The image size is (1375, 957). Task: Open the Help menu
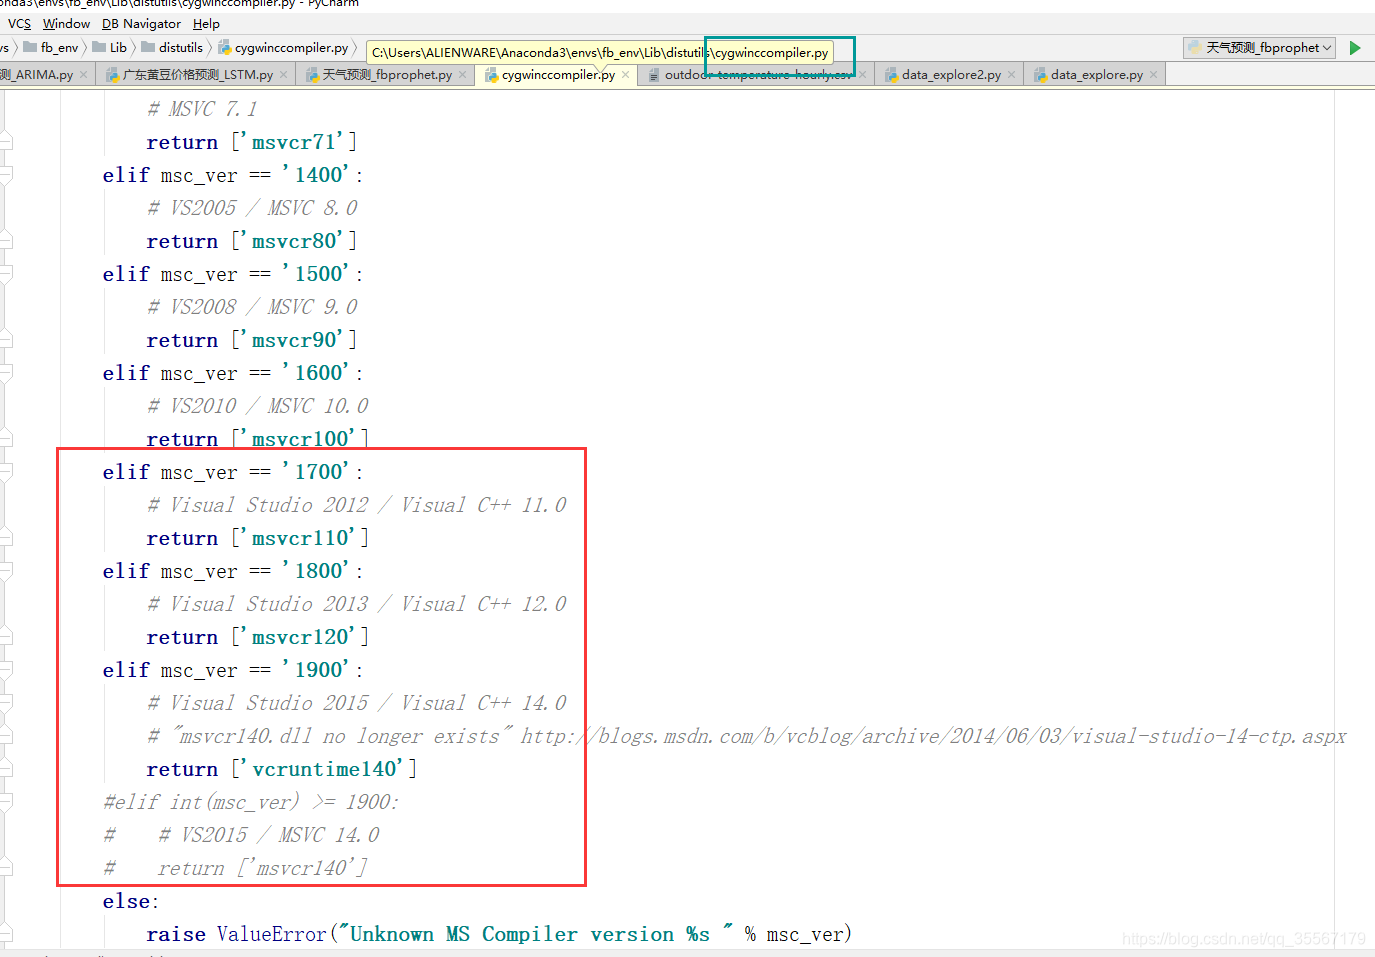206,23
